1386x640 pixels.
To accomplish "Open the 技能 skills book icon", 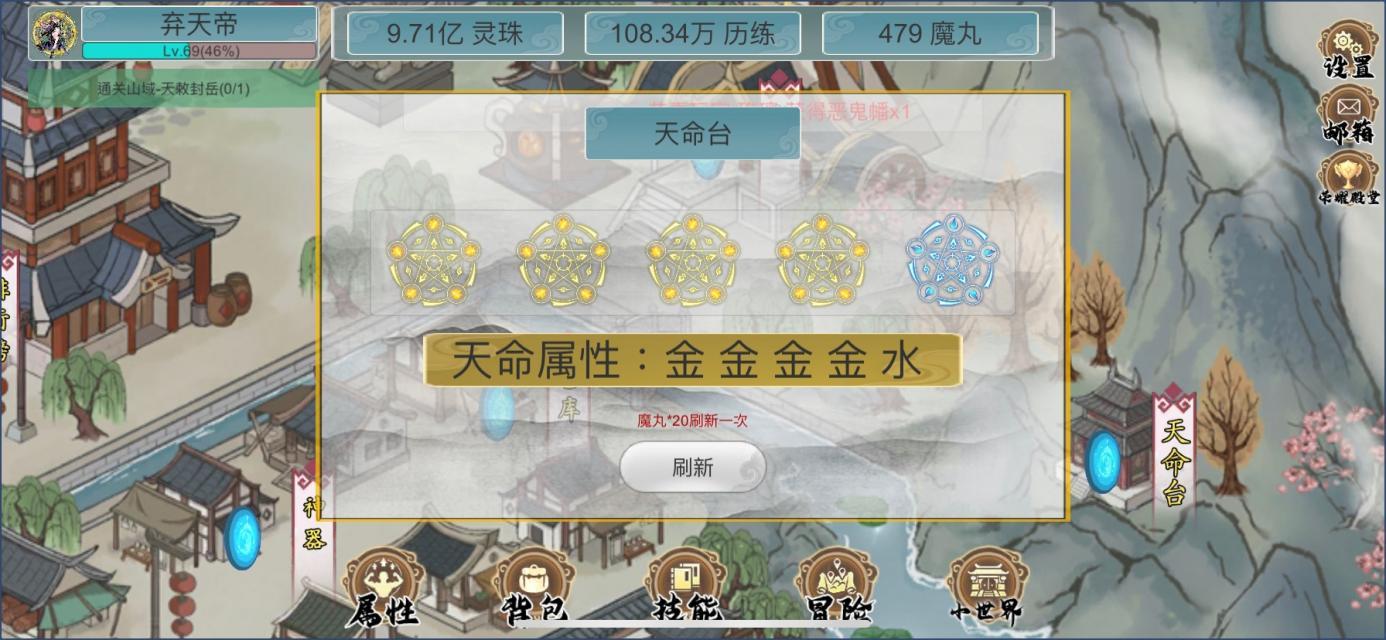I will point(685,588).
